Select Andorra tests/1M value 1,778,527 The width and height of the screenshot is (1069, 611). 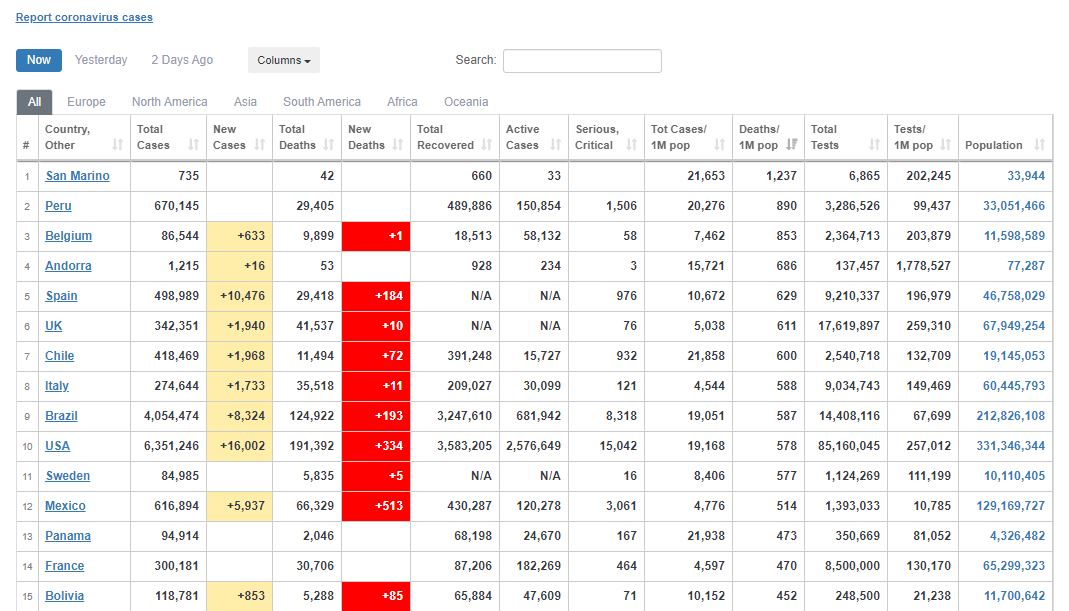(923, 265)
